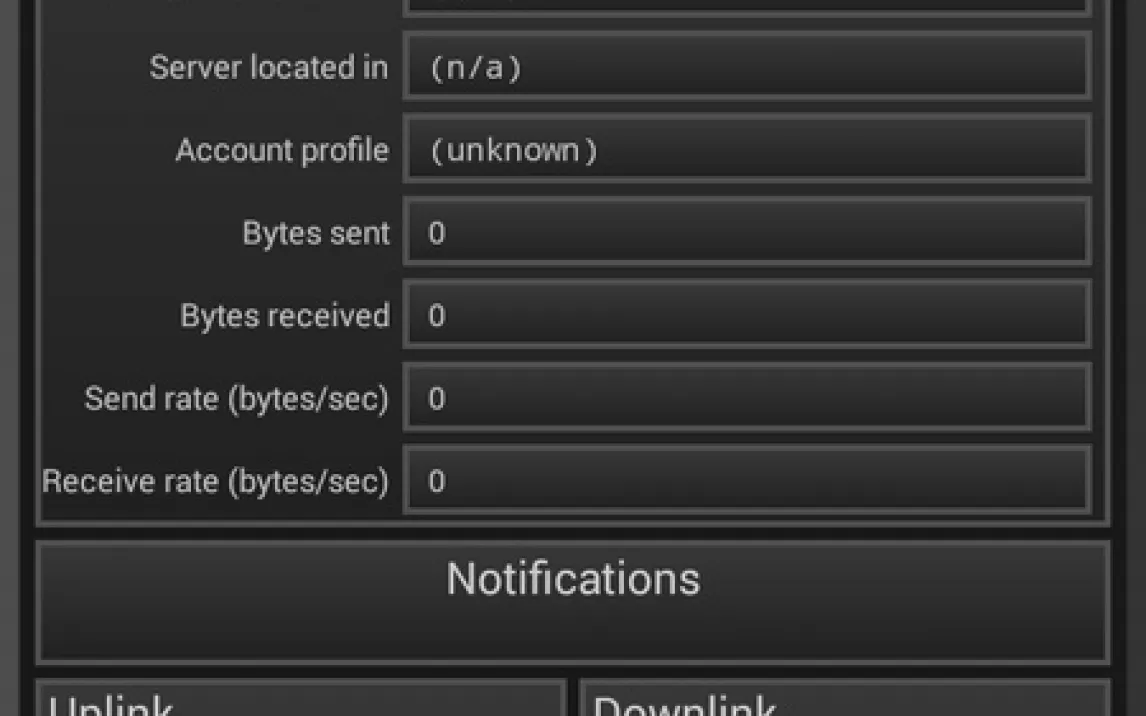Select the Bytes received value field
Screen dimensions: 1146x716
pos(747,314)
